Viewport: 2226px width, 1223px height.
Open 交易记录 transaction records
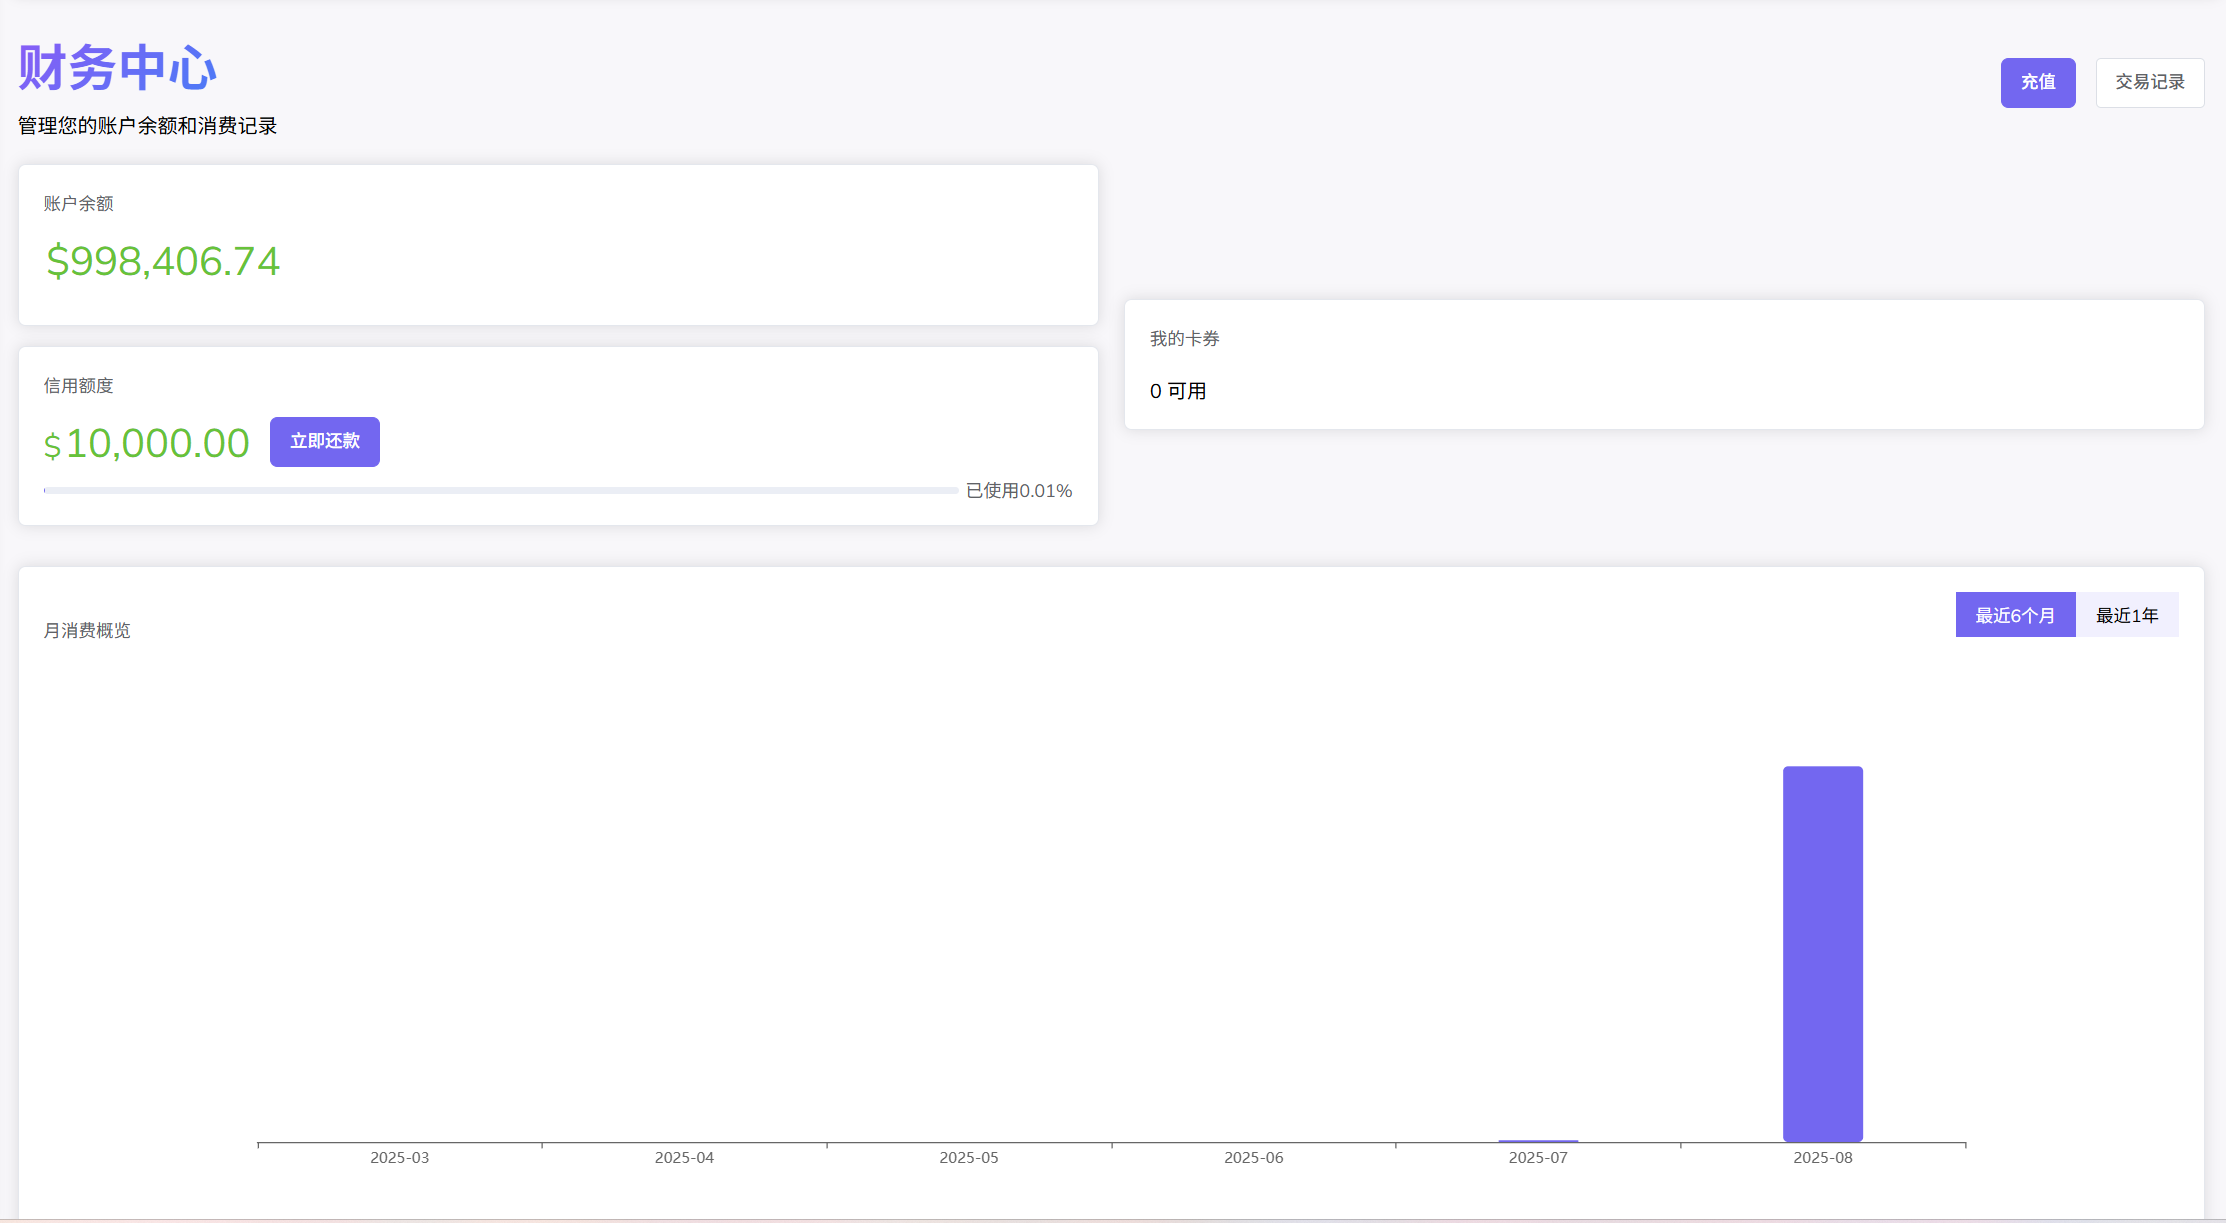coord(2149,82)
